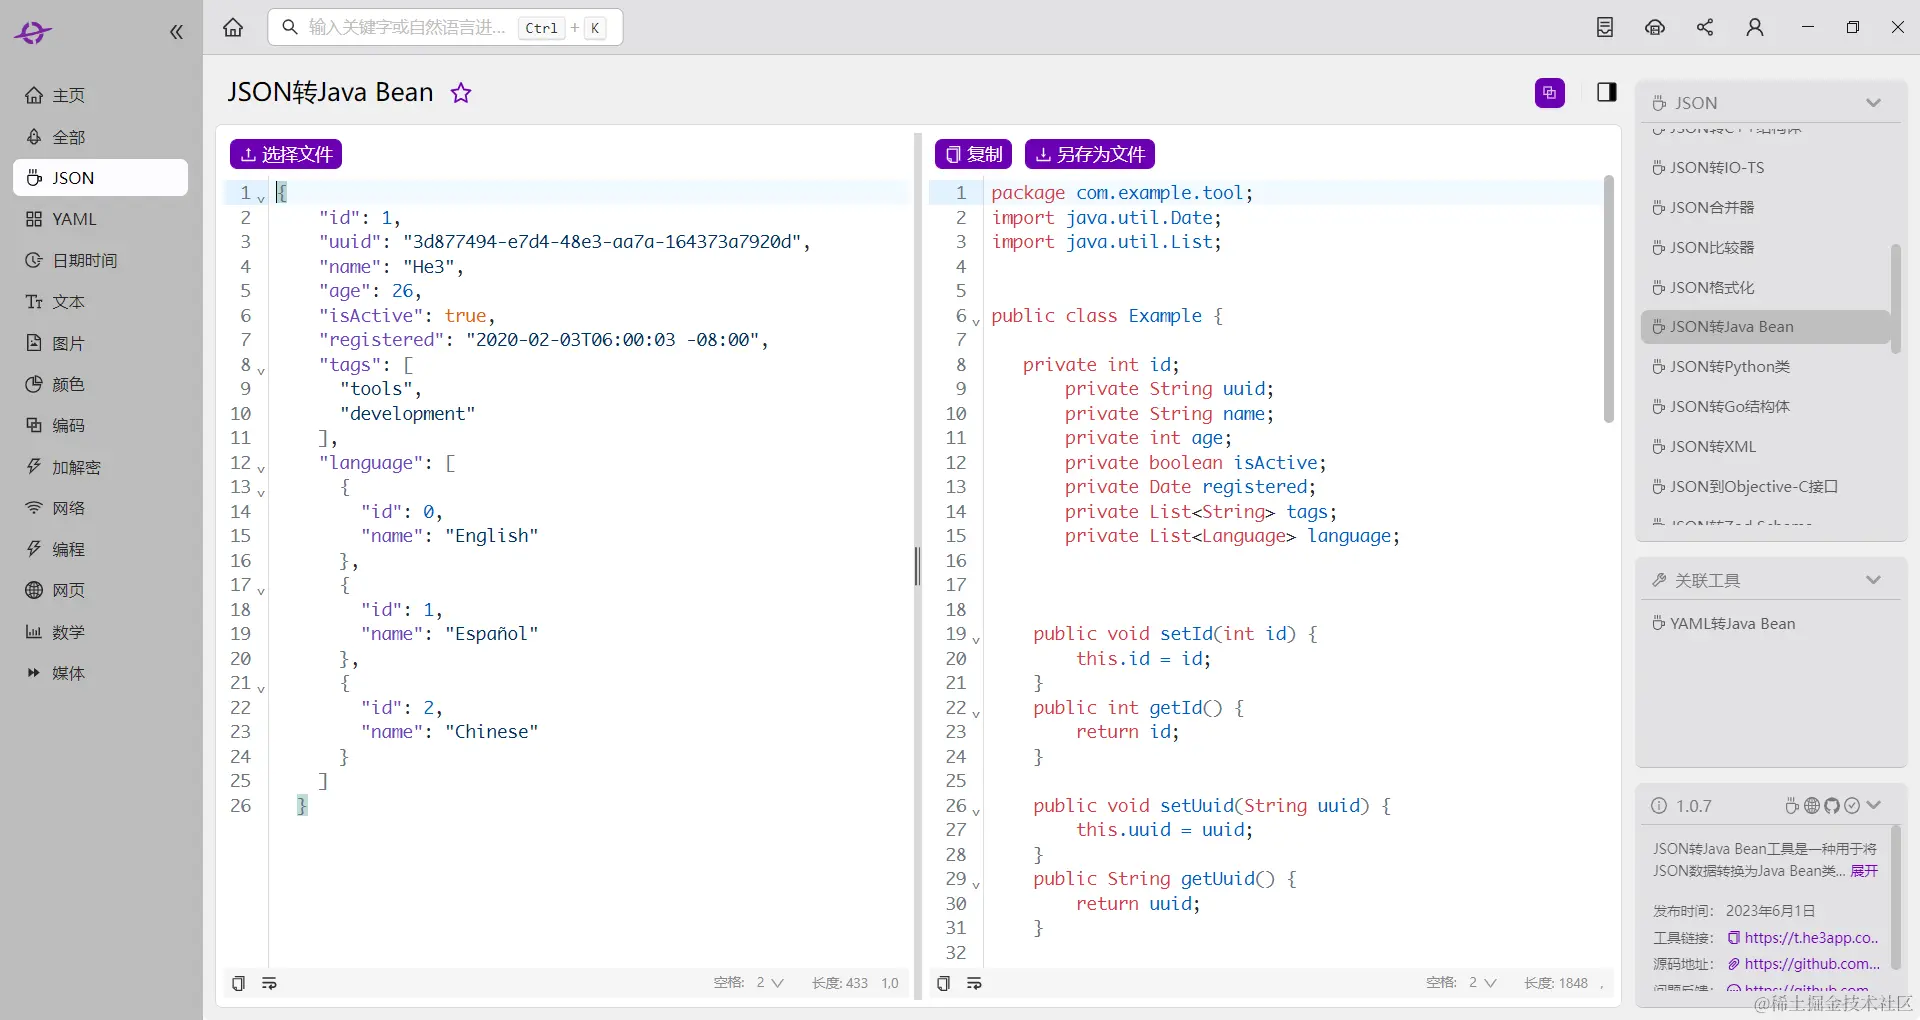
Task: Open the 文本 category
Action: (x=100, y=302)
